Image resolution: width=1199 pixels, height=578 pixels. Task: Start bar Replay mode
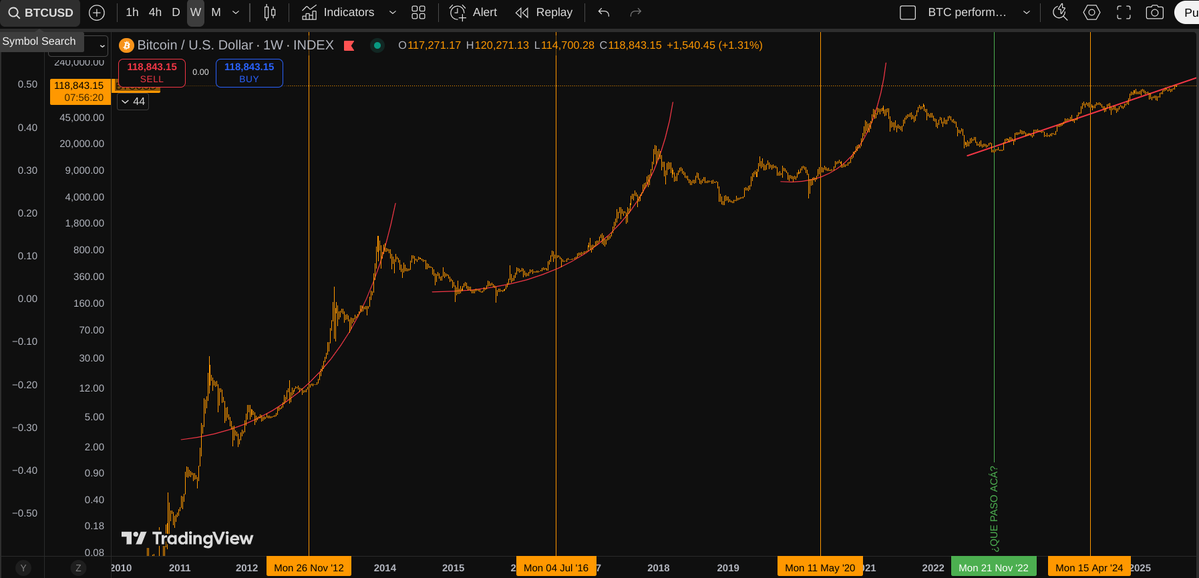(x=544, y=12)
